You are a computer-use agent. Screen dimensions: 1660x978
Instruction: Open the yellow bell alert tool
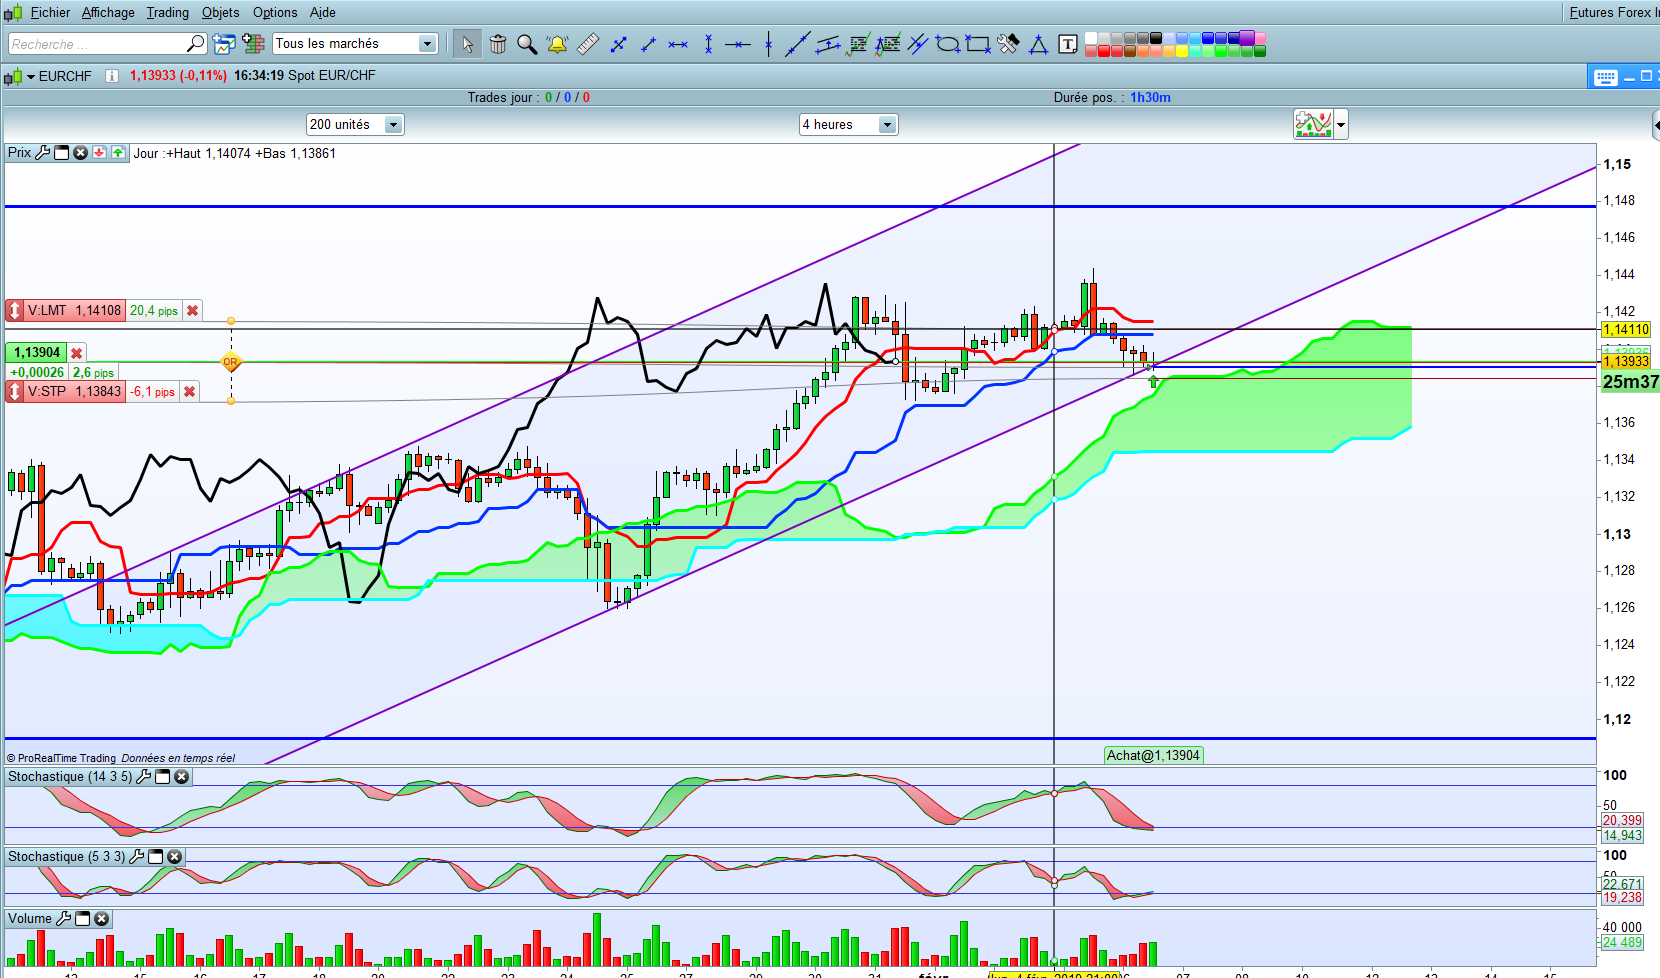pyautogui.click(x=557, y=44)
